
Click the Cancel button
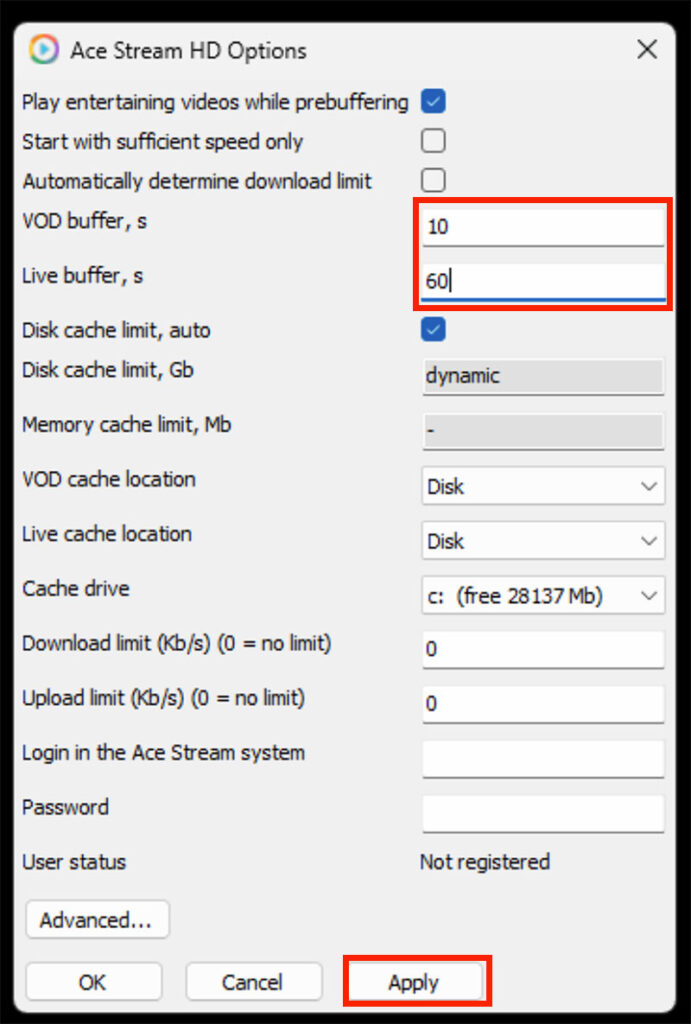[253, 981]
